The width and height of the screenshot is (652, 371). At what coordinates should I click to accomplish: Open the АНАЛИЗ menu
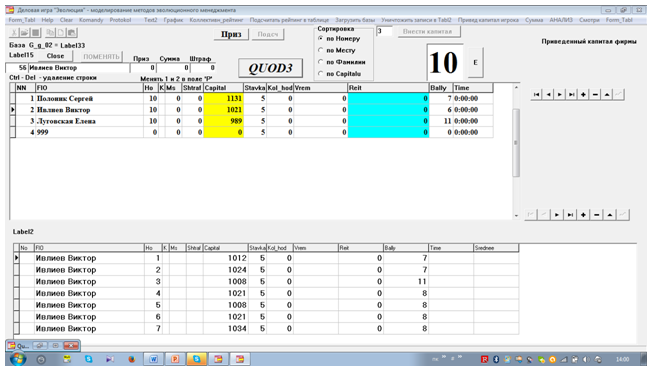[561, 20]
